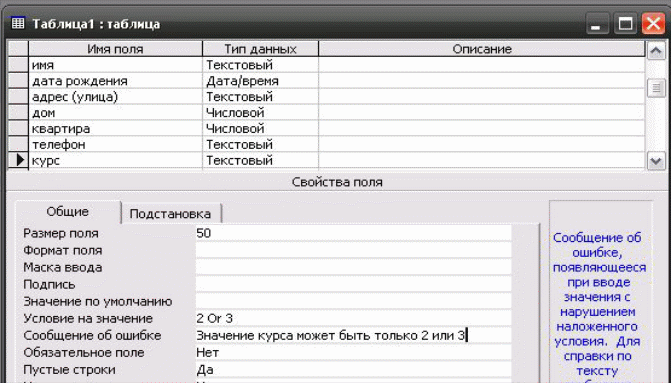
Task: Select the field name дом
Action: pos(115,113)
